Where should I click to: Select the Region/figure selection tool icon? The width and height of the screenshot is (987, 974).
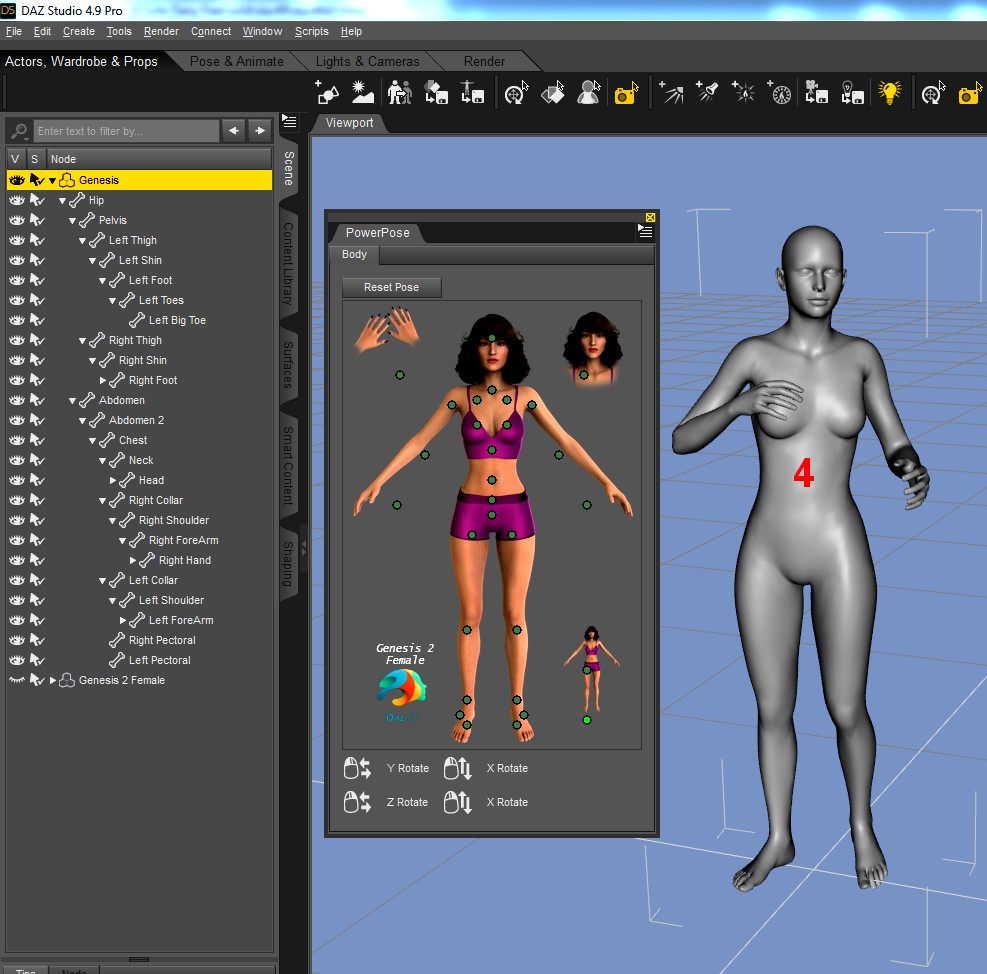(589, 93)
